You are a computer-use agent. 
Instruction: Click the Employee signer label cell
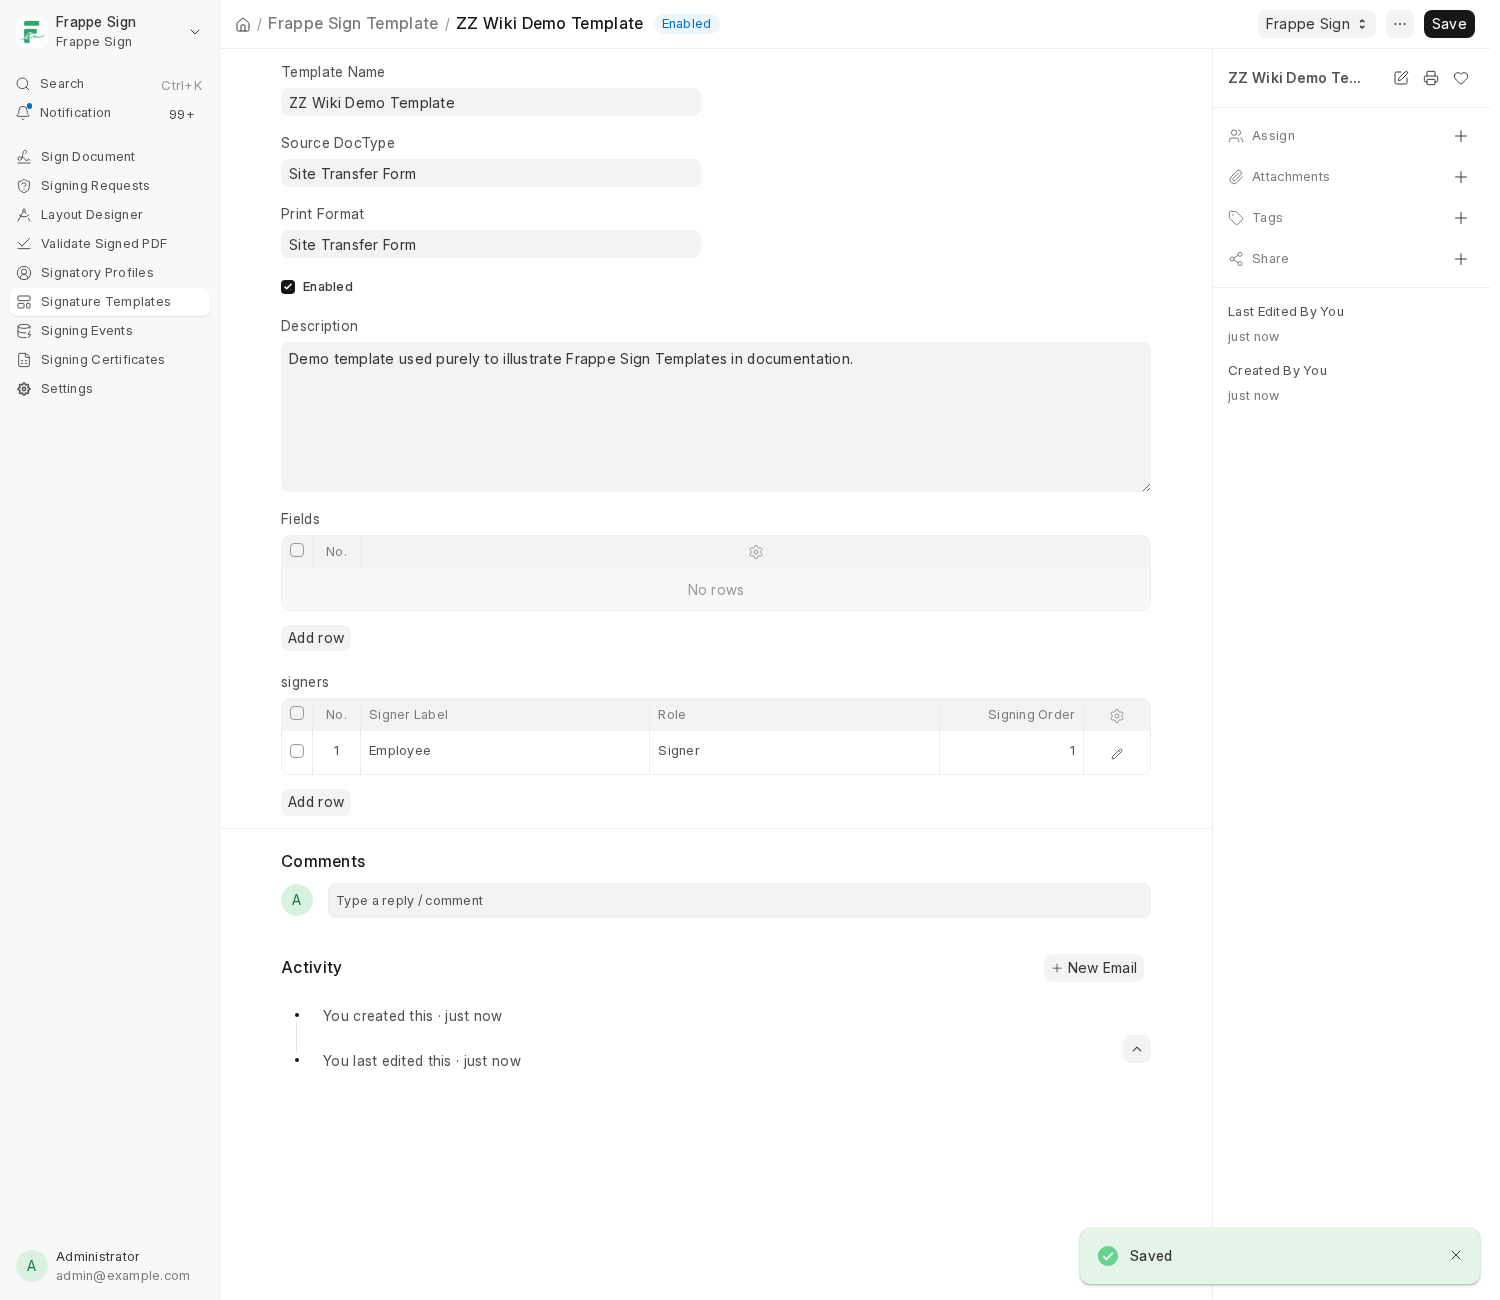505,752
